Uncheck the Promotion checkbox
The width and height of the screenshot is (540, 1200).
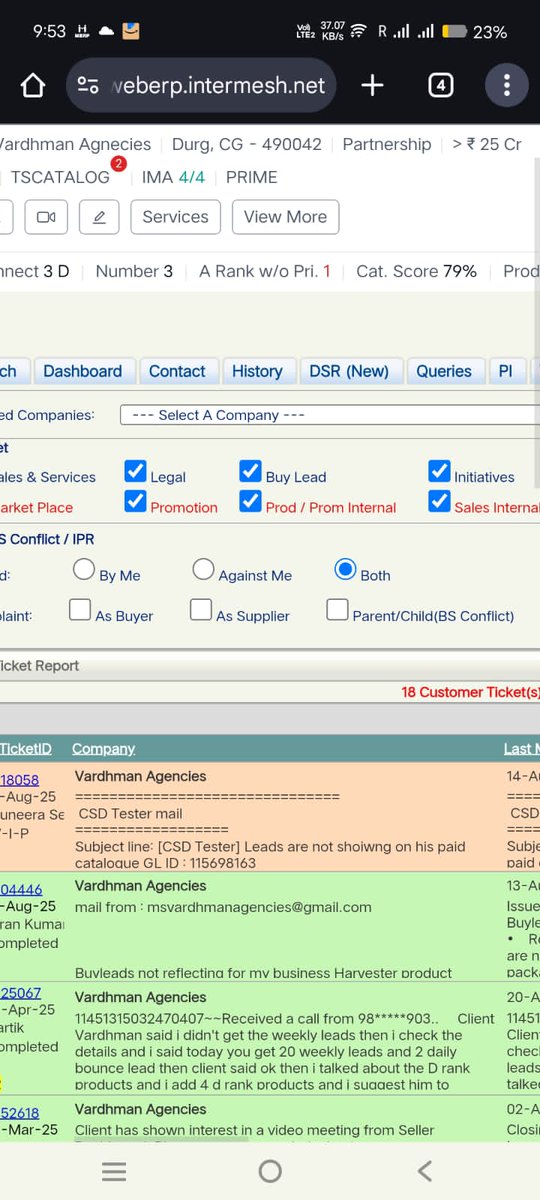pyautogui.click(x=135, y=501)
